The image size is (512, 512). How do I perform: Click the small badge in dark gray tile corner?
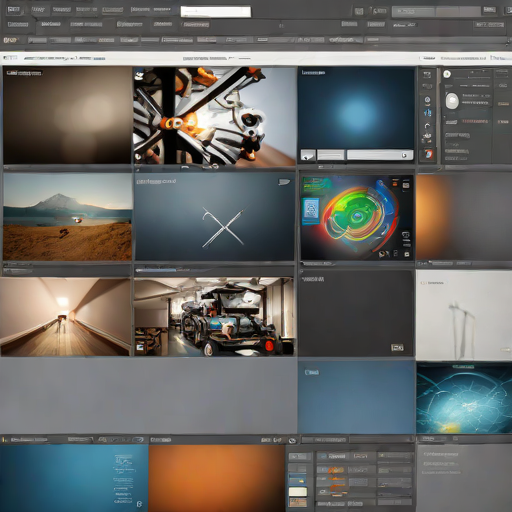(x=397, y=348)
